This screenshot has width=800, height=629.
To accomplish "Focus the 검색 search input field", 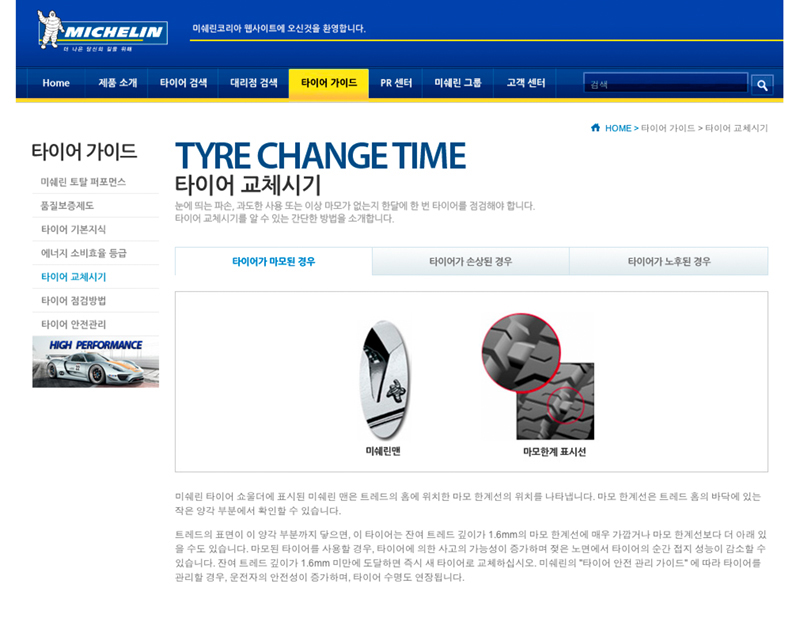I will point(665,84).
